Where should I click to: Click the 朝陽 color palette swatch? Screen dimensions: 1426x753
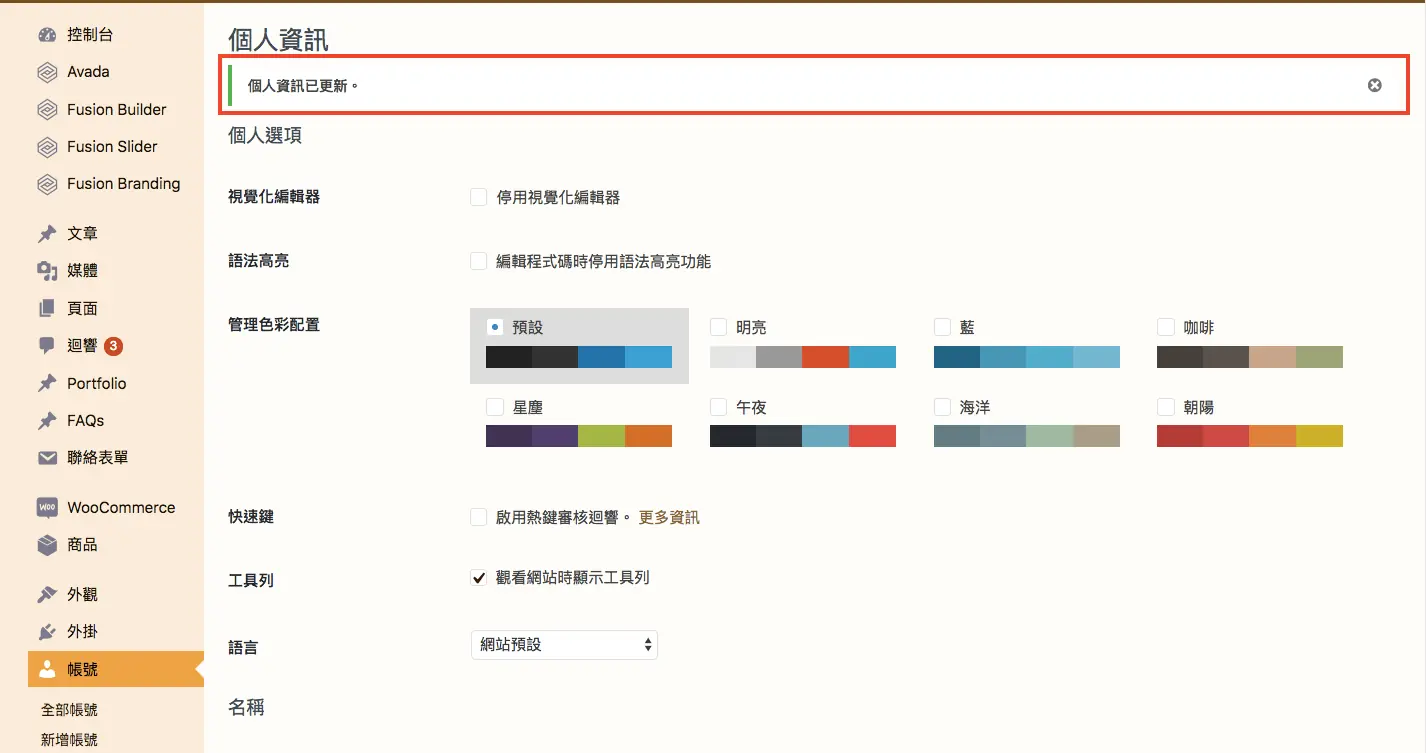pos(1250,436)
